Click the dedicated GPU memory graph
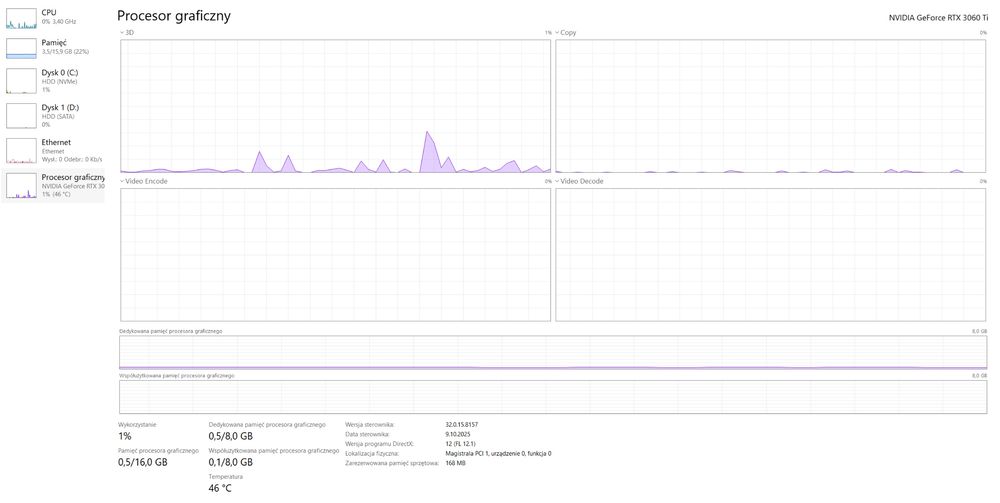Viewport: 1000px width, 503px height. click(x=553, y=353)
